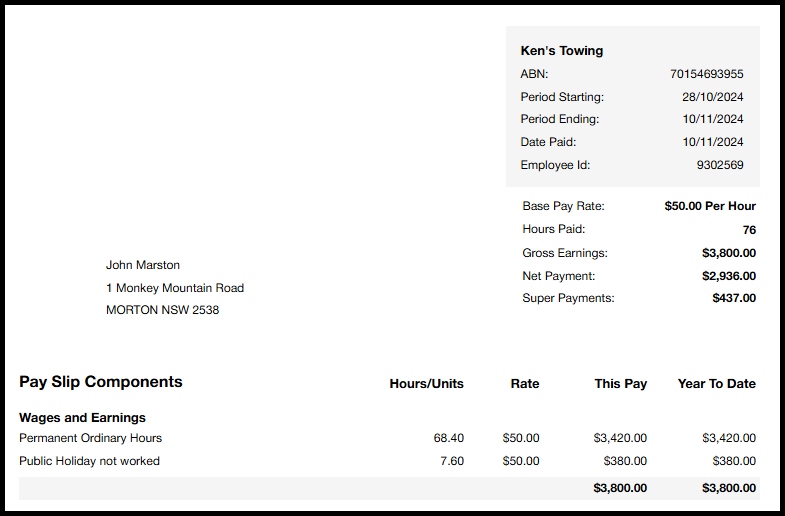Click the Hours/Units column header
The image size is (785, 516).
click(x=426, y=384)
